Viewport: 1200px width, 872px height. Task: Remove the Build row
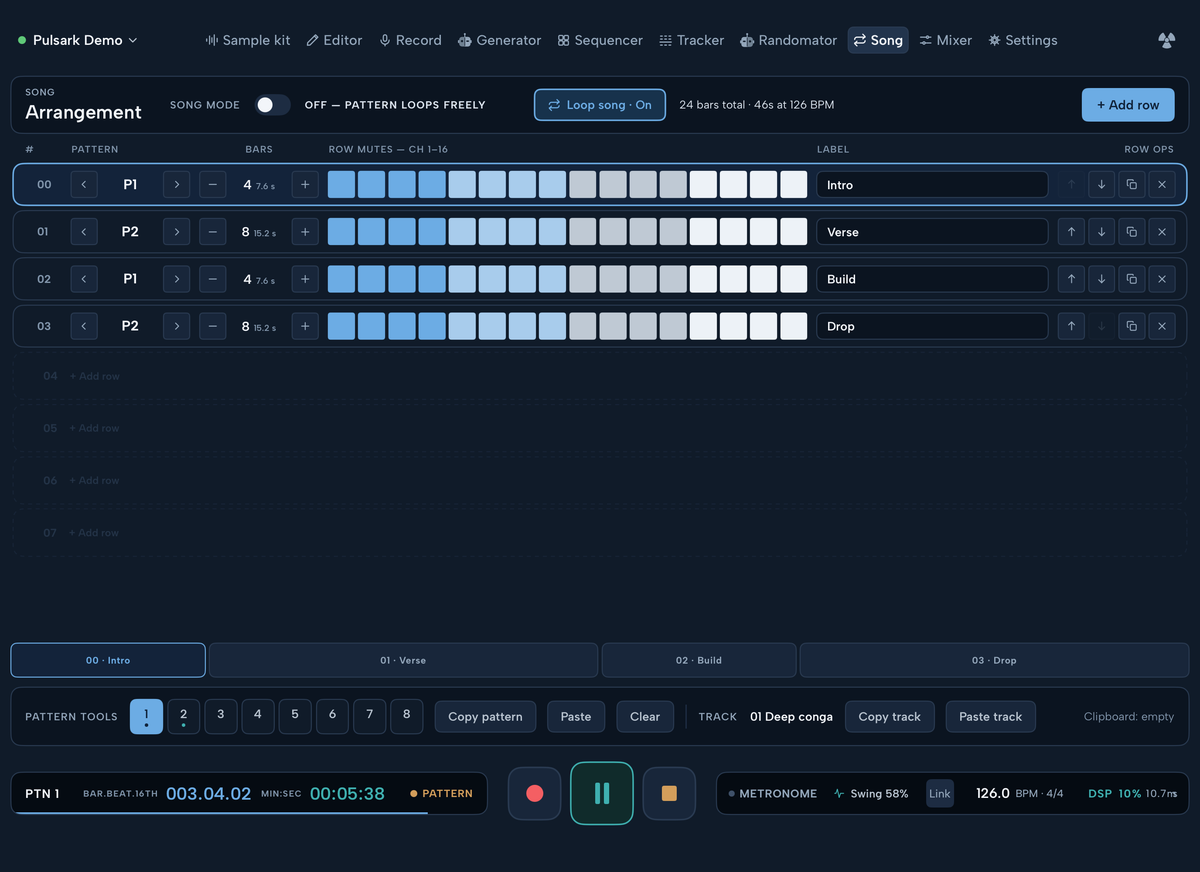tap(1161, 279)
